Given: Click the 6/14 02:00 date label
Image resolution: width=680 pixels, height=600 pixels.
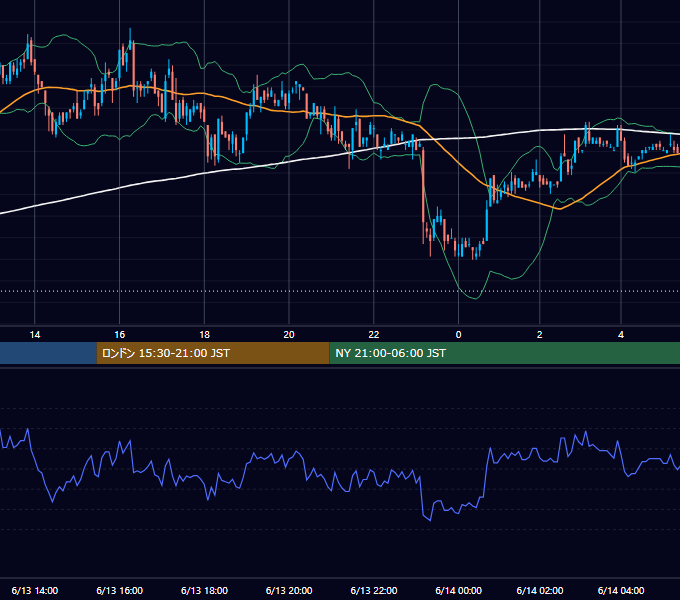Looking at the screenshot, I should 539,590.
